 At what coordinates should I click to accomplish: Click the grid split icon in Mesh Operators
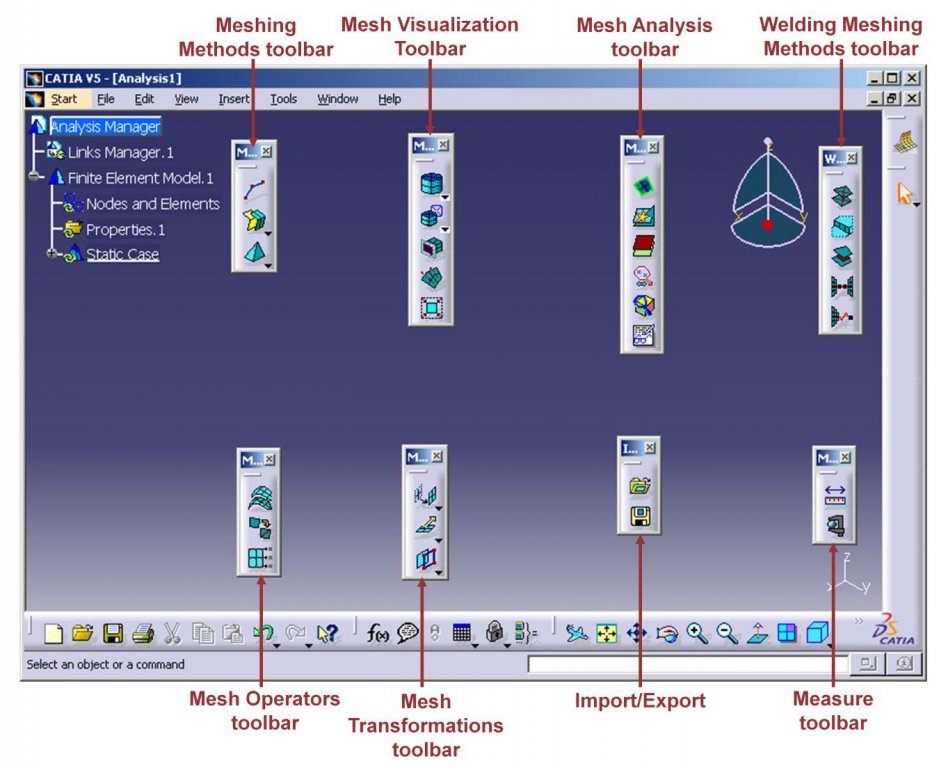tap(260, 558)
